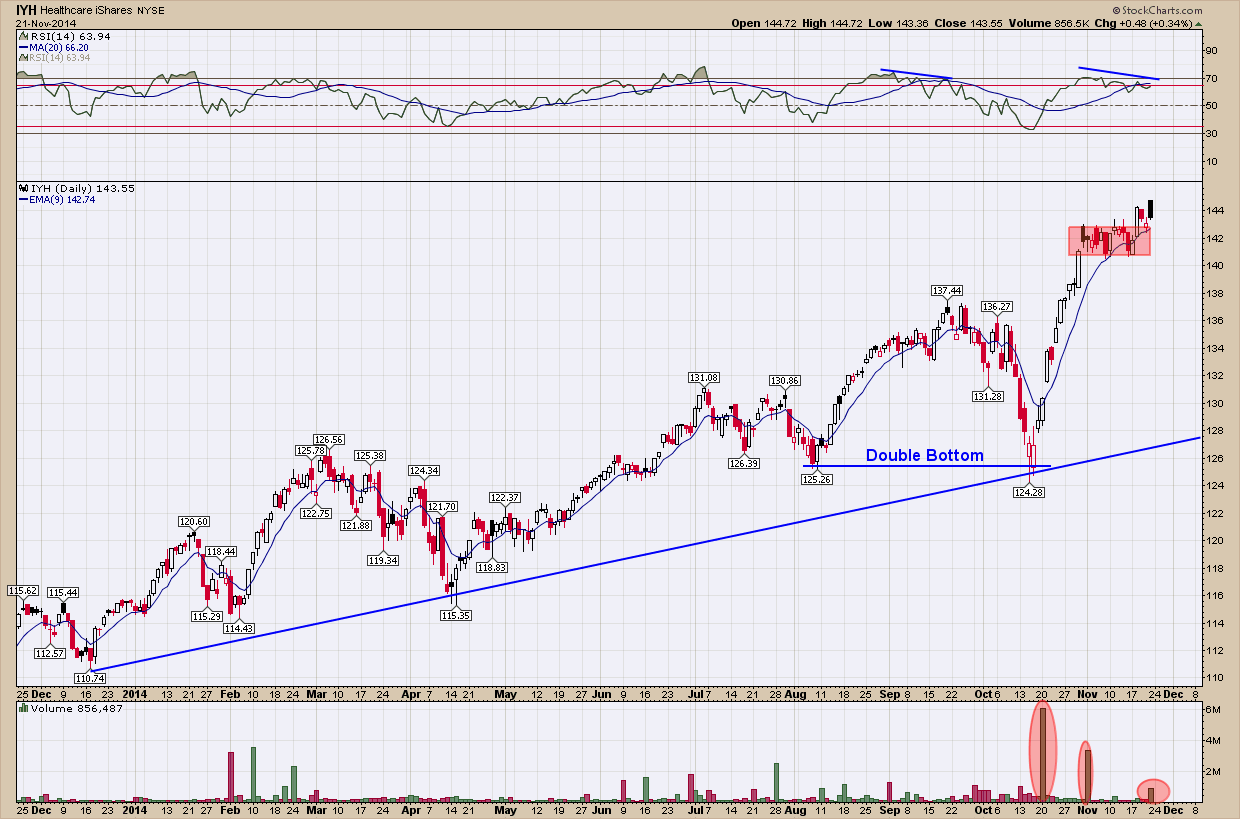
Task: Click the RSI(14) area icon above the MA(20) entry
Action: click(22, 35)
